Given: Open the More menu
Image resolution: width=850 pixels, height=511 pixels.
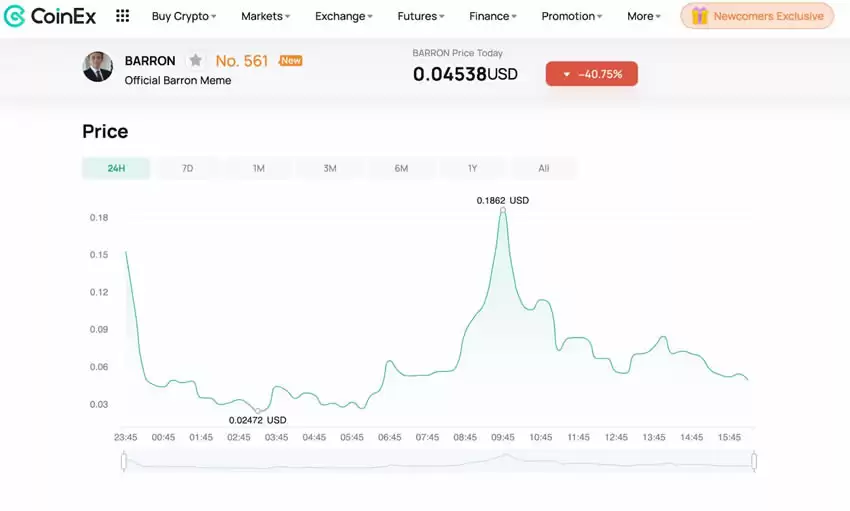Looking at the screenshot, I should 643,16.
